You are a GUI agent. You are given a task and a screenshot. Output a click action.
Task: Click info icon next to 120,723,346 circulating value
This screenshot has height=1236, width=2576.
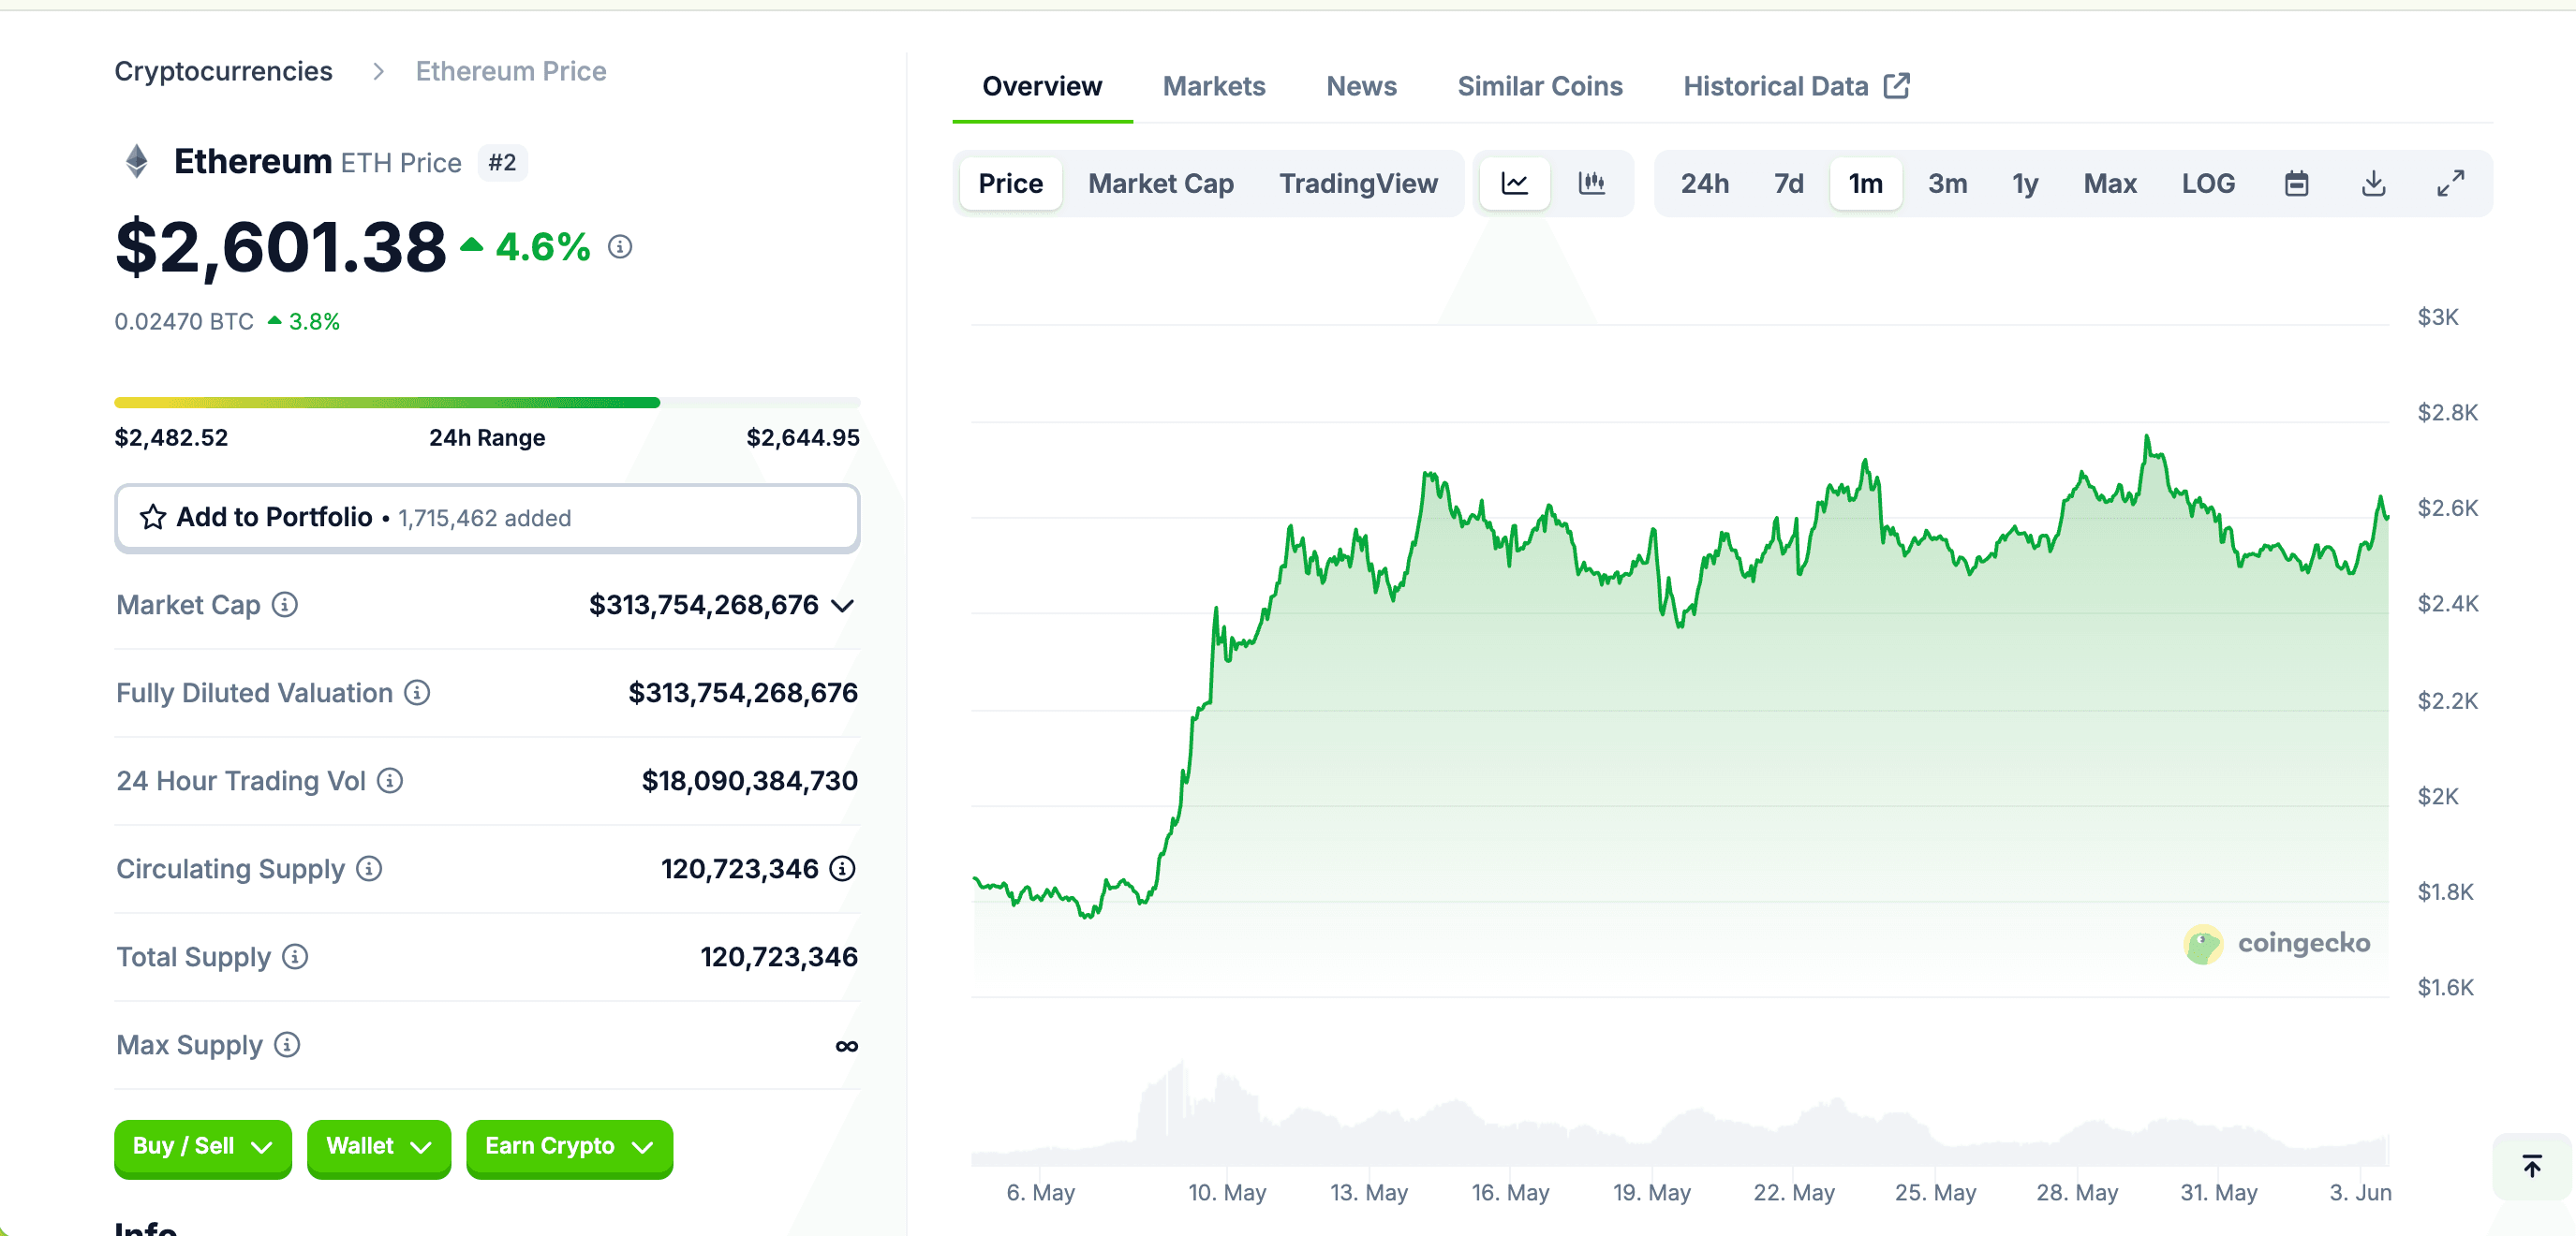click(843, 868)
